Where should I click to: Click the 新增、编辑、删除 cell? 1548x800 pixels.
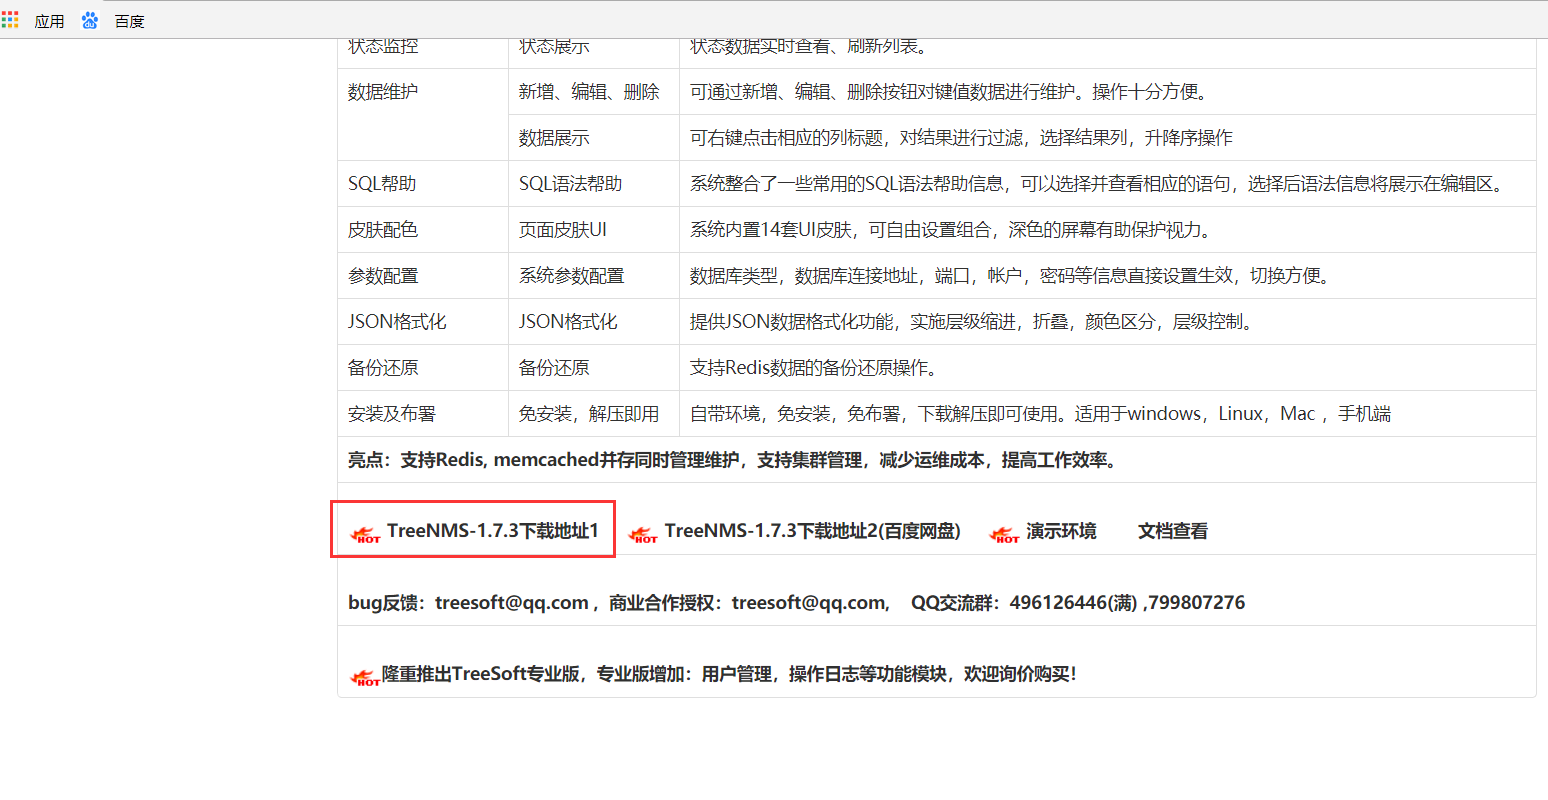click(594, 92)
